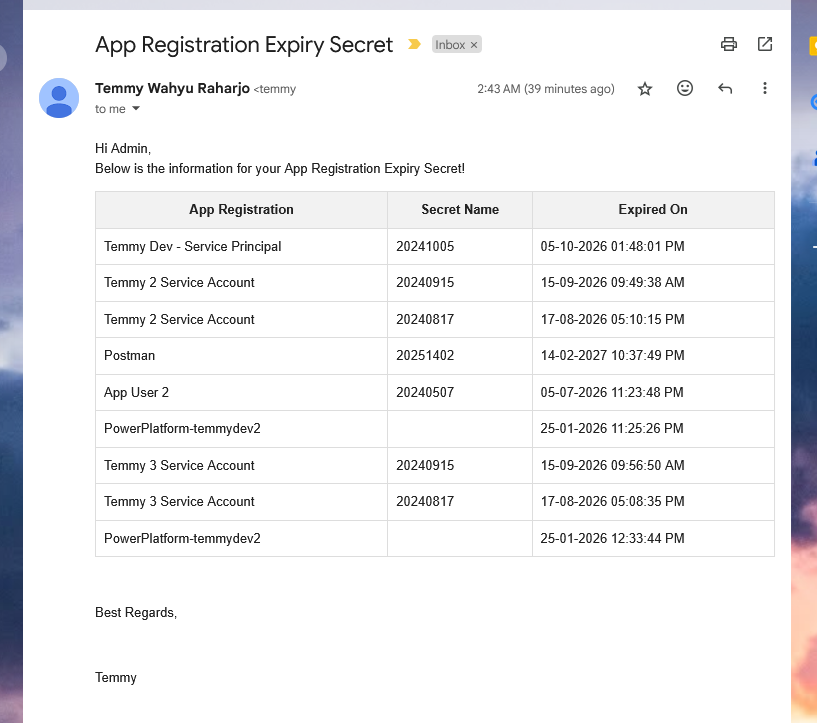817x723 pixels.
Task: Reply using the arrow icon
Action: point(725,89)
